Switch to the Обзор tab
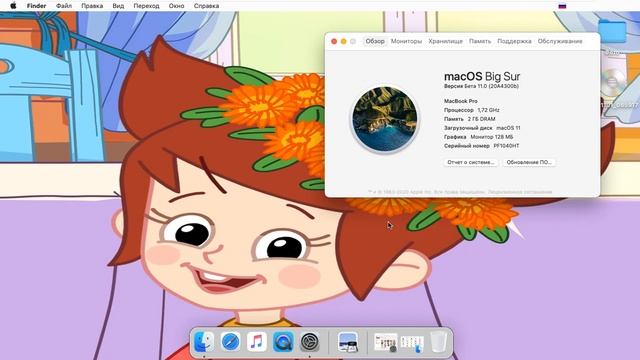The image size is (640, 360). click(375, 41)
